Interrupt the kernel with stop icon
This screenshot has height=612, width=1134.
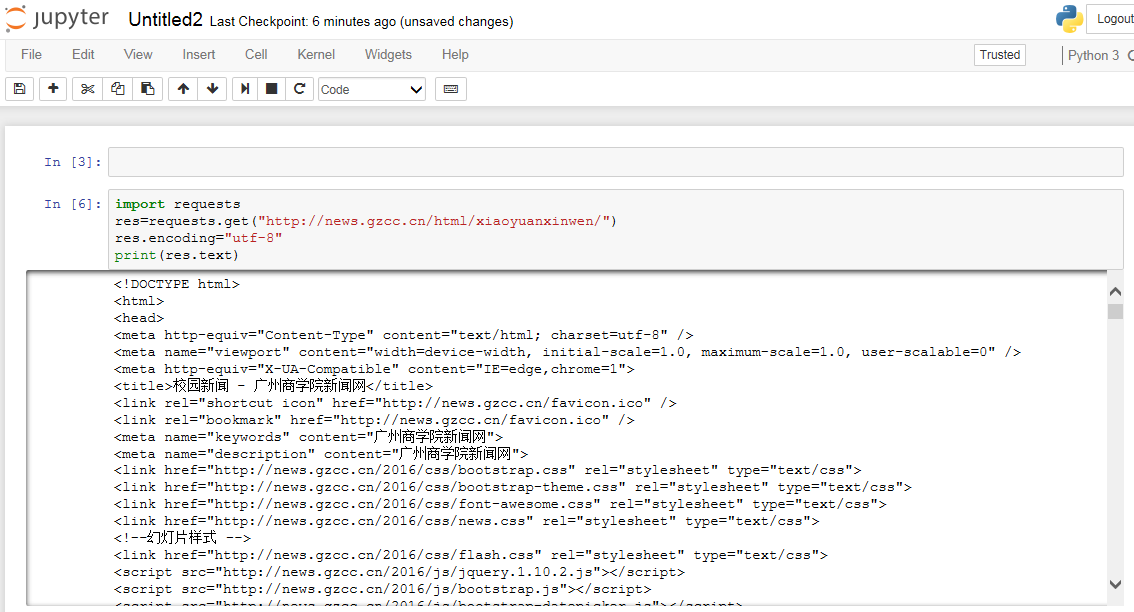(271, 89)
